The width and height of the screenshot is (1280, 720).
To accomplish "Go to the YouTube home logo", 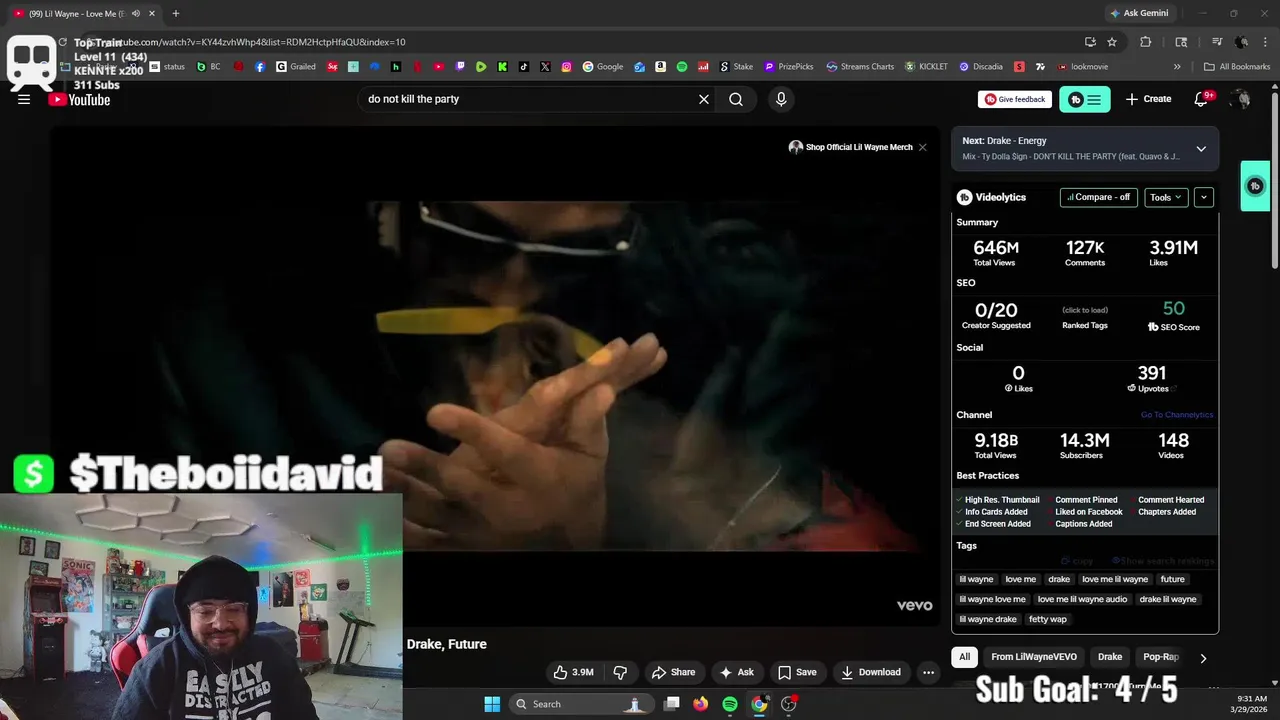I will (79, 99).
